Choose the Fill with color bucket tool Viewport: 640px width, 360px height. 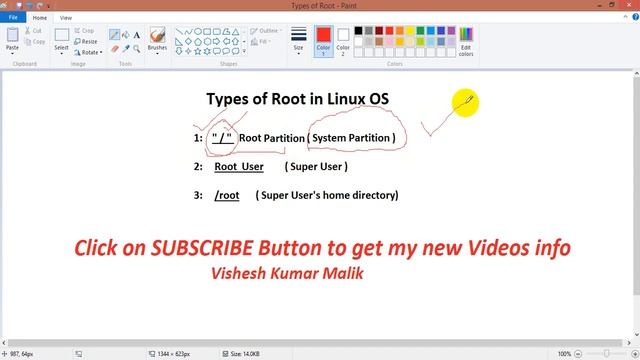coord(126,35)
